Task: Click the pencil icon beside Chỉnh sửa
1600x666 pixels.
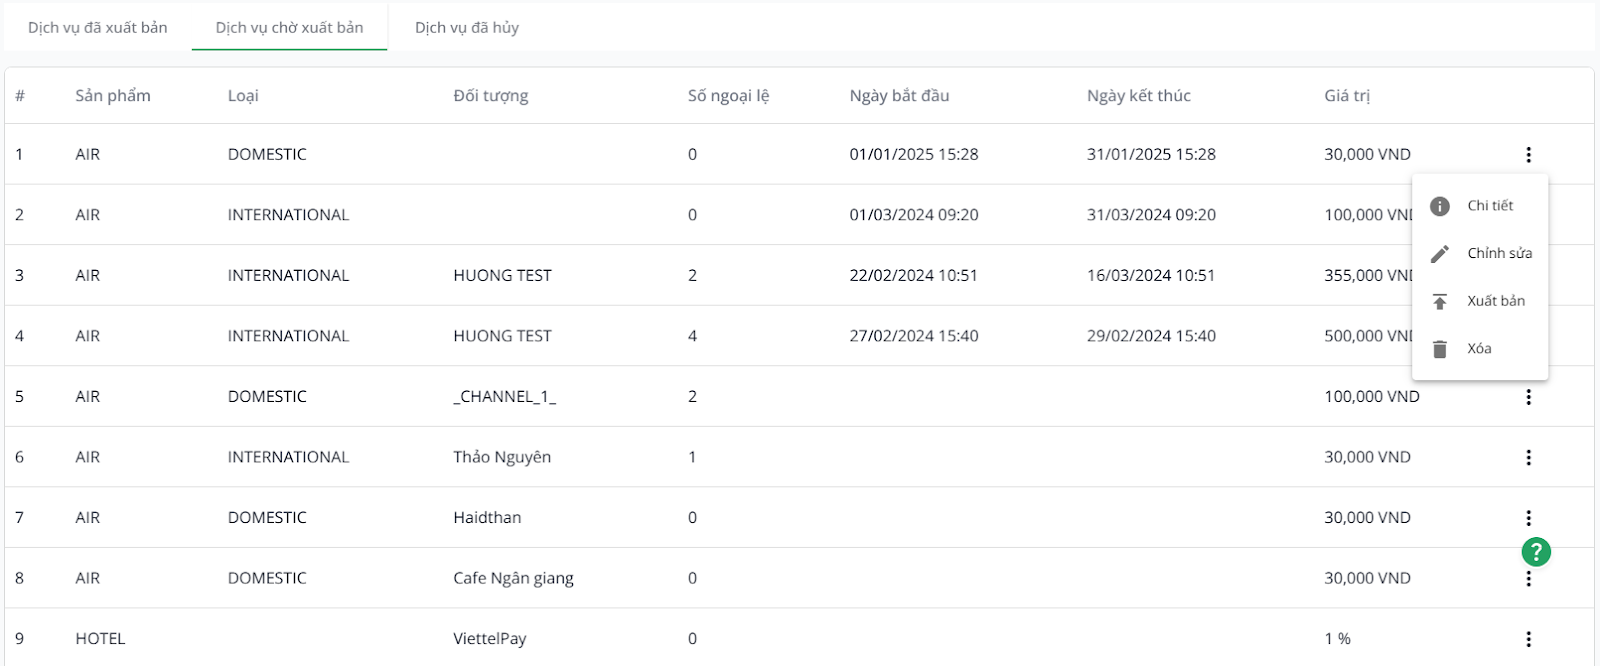Action: point(1440,254)
